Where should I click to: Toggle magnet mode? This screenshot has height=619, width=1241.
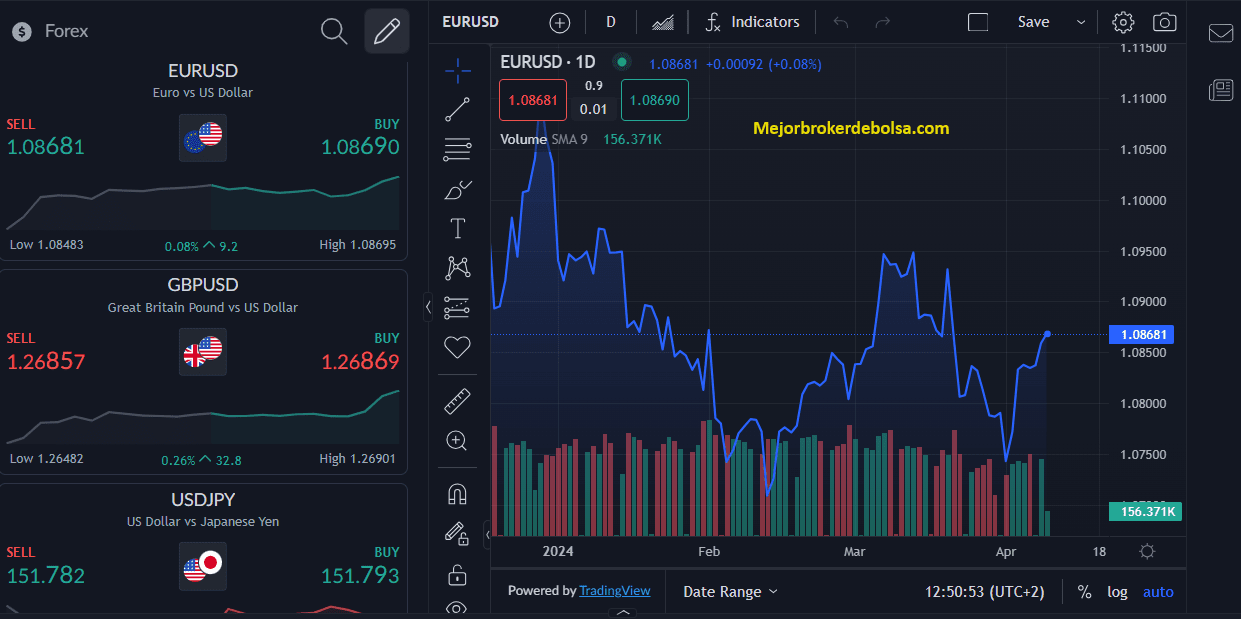point(457,494)
